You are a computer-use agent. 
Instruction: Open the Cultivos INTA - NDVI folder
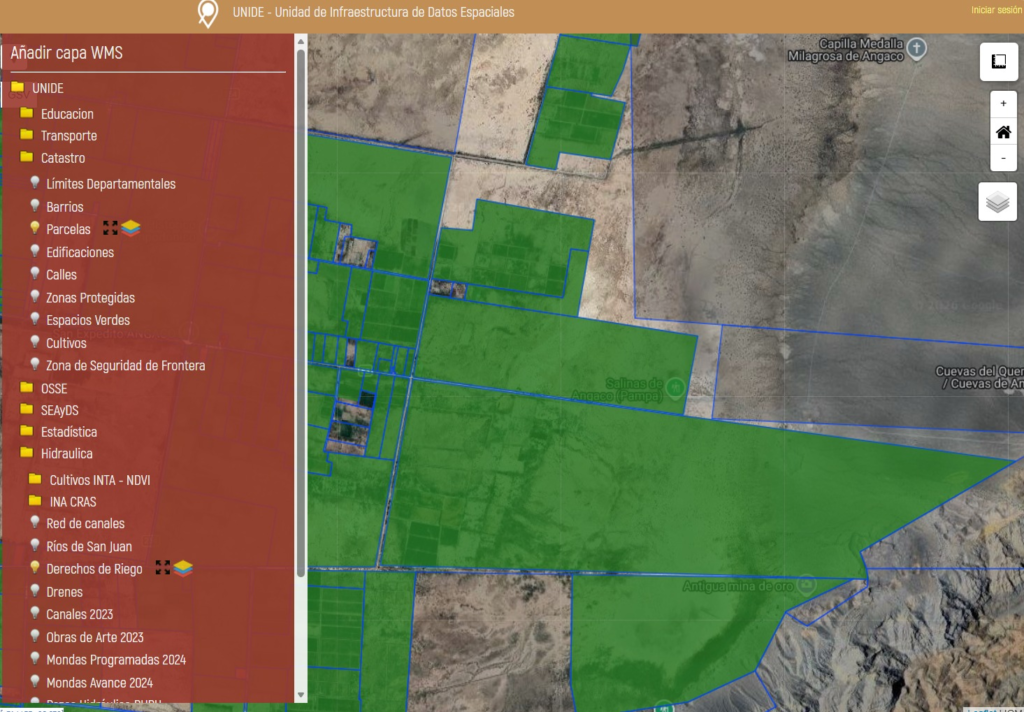(x=35, y=479)
